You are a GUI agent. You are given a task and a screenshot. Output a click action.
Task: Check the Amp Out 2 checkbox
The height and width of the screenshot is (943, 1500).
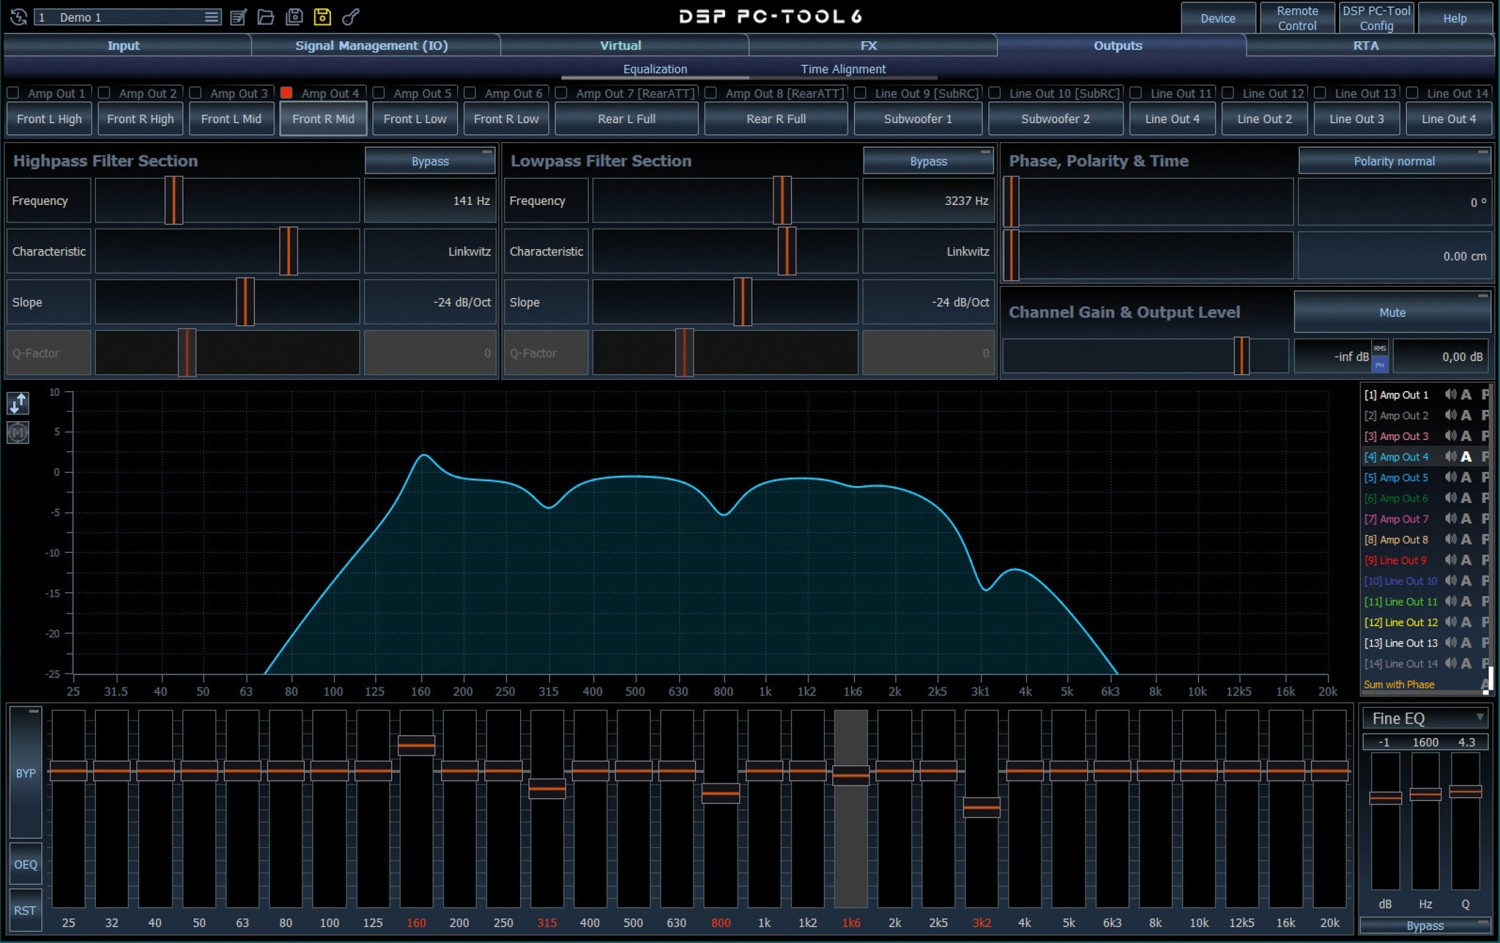click(104, 93)
